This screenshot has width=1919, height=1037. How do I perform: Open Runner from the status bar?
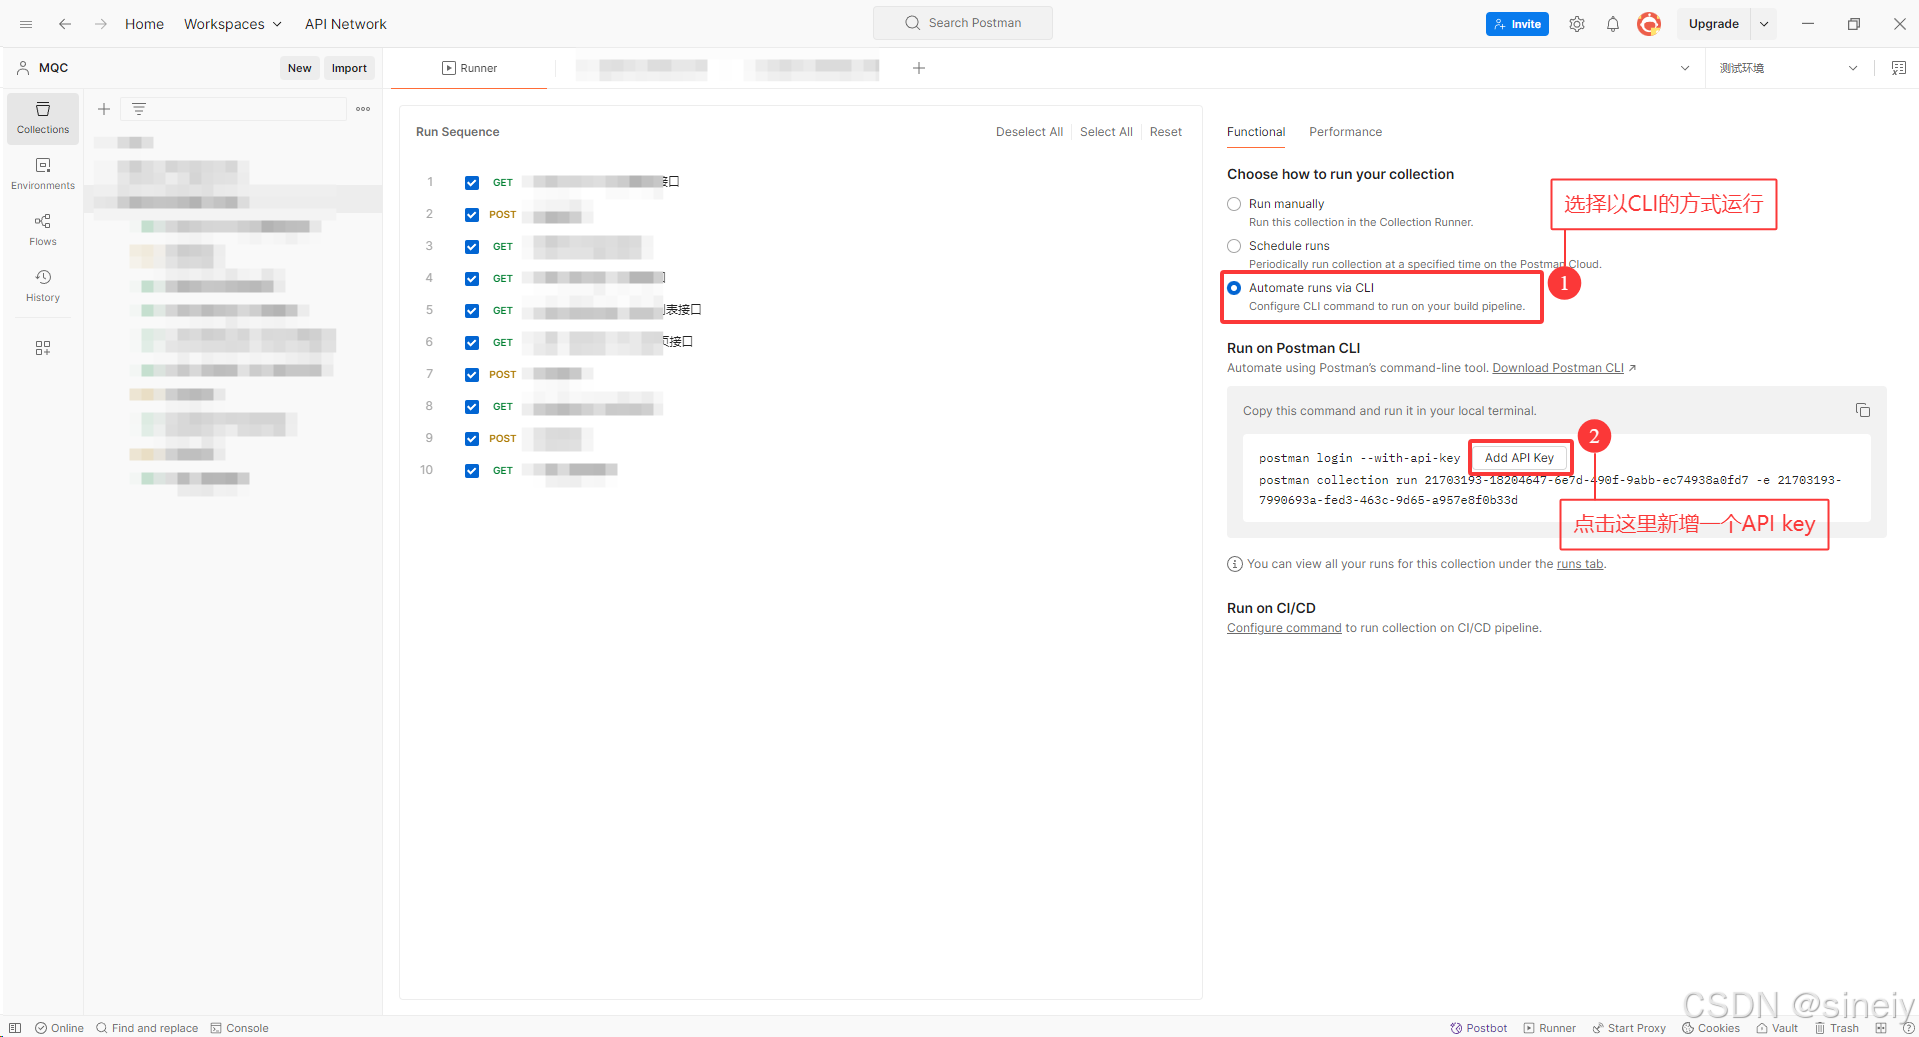pyautogui.click(x=1549, y=1028)
